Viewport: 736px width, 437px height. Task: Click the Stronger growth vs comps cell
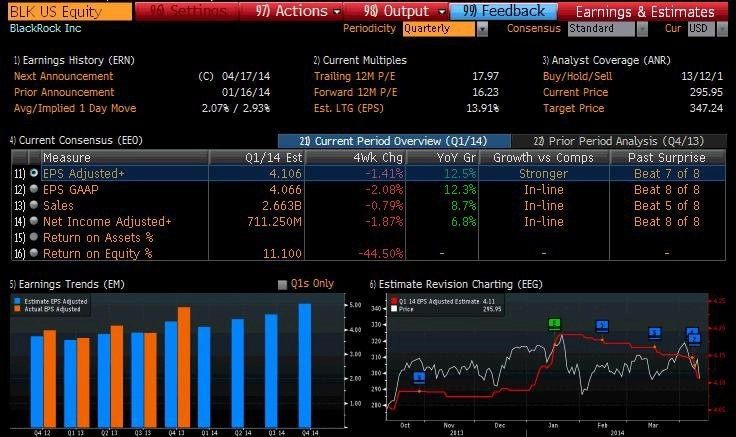point(544,174)
